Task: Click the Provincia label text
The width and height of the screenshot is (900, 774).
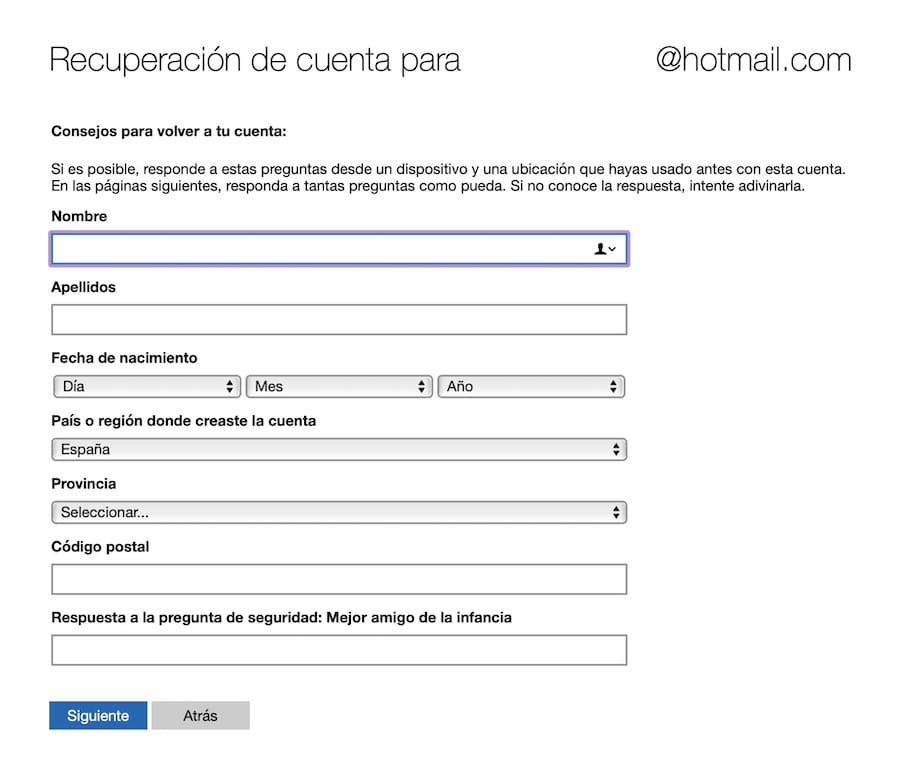Action: click(x=83, y=483)
